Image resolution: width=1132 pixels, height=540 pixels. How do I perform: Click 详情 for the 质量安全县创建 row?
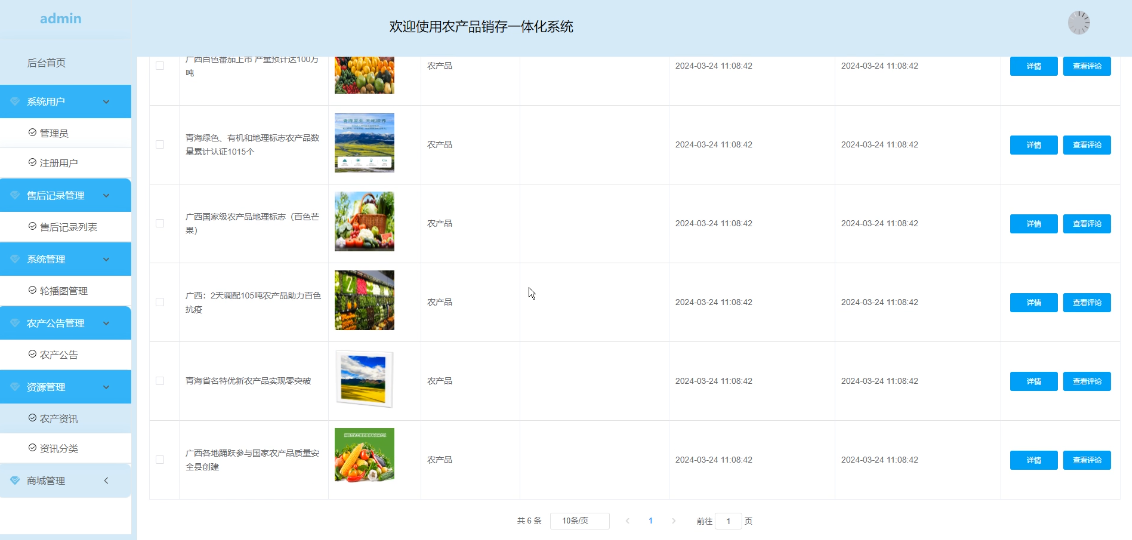click(1033, 459)
